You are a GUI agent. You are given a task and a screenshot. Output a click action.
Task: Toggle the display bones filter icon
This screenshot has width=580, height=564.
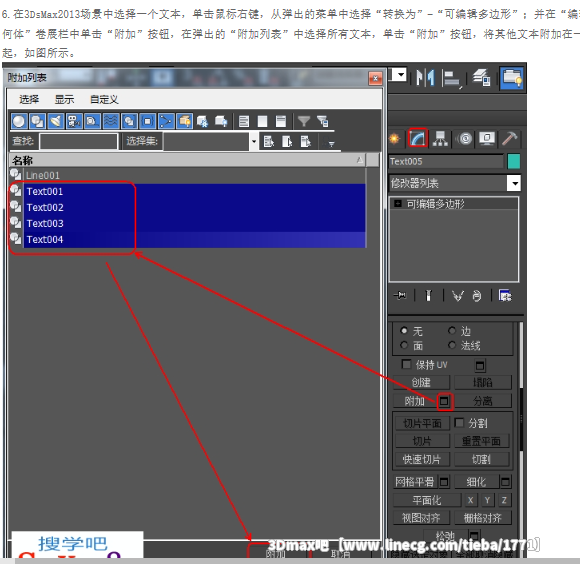pyautogui.click(x=166, y=121)
